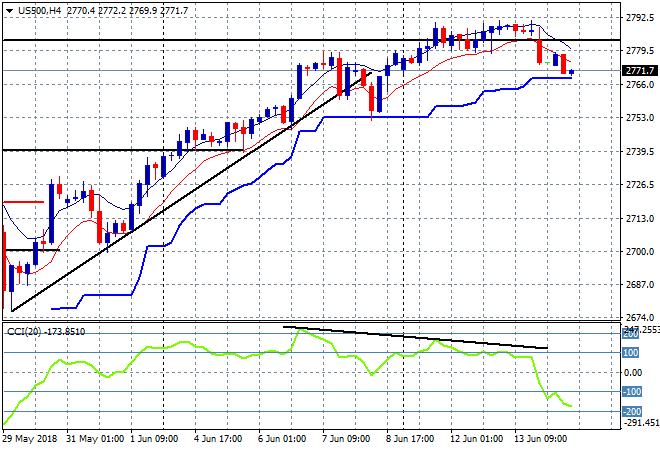This screenshot has width=660, height=450.
Task: Click the 12 Jun 01:00 time label
Action: [x=477, y=439]
